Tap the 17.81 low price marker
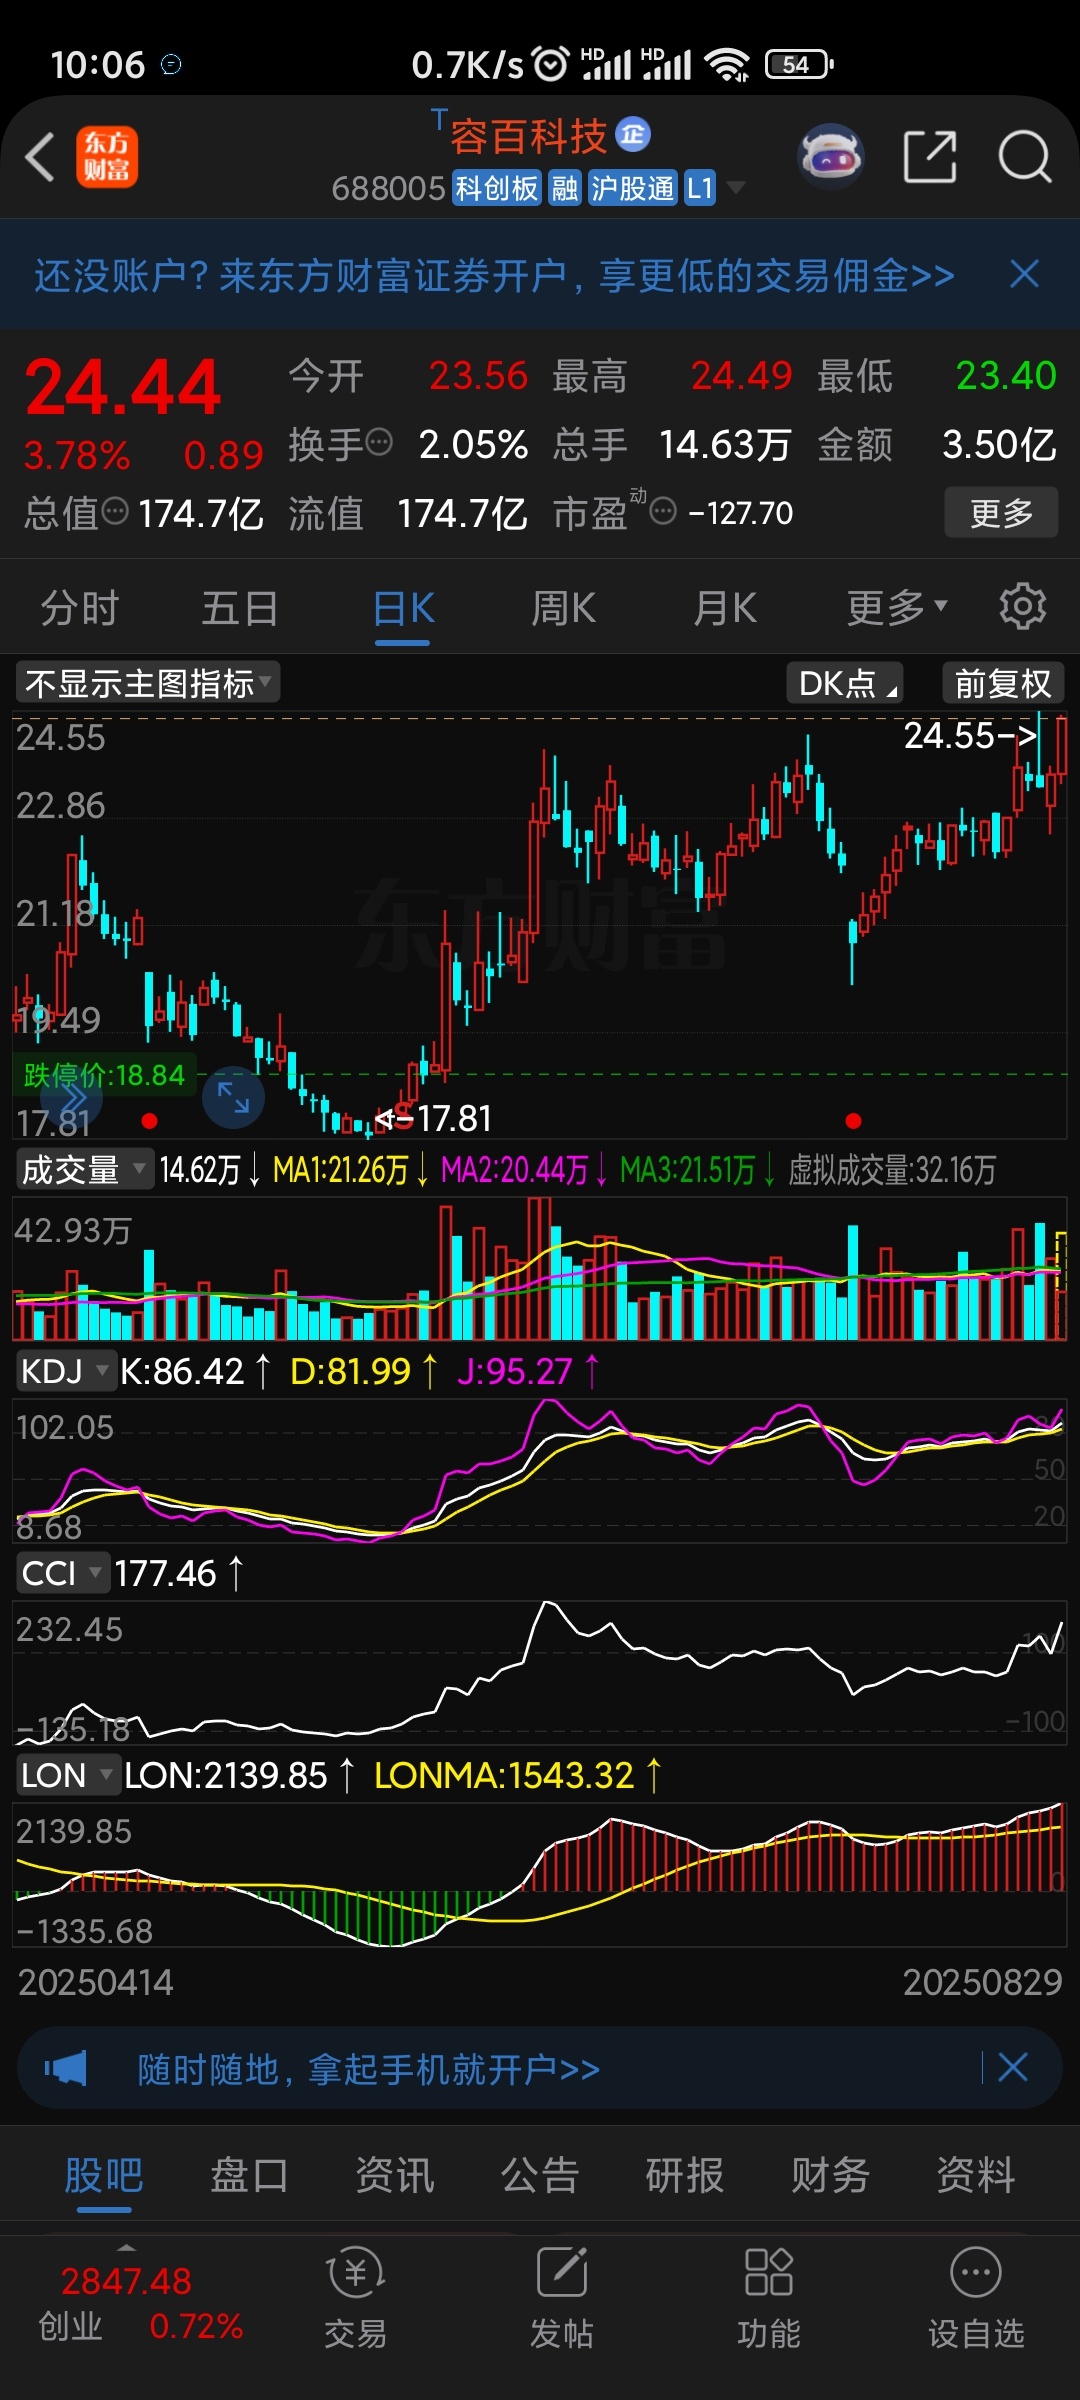Image resolution: width=1080 pixels, height=2400 pixels. (434, 1118)
